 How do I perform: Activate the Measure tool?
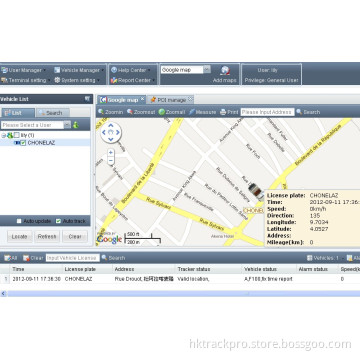tap(202, 112)
